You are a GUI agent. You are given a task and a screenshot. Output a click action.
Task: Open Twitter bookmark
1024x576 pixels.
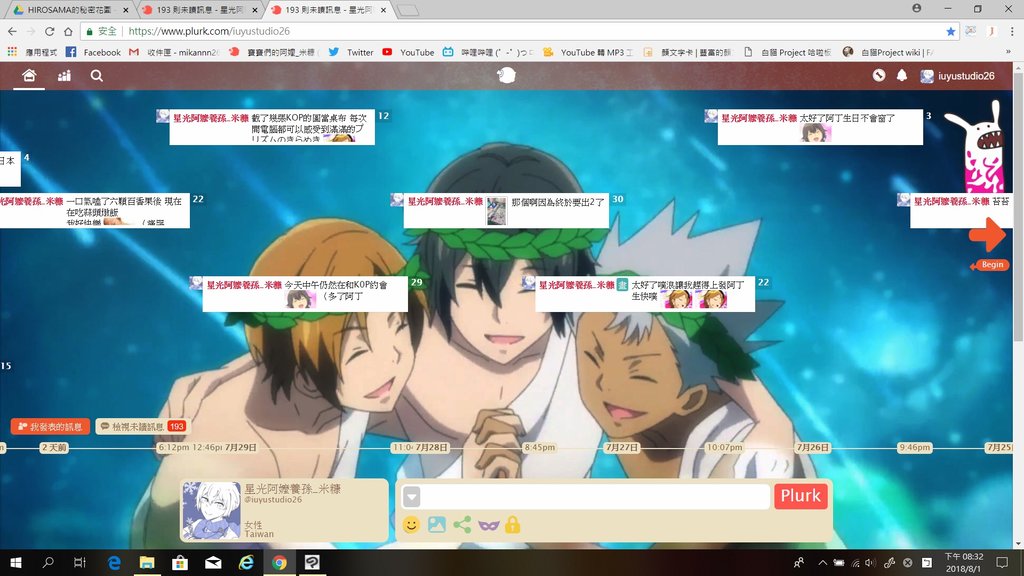pos(351,52)
